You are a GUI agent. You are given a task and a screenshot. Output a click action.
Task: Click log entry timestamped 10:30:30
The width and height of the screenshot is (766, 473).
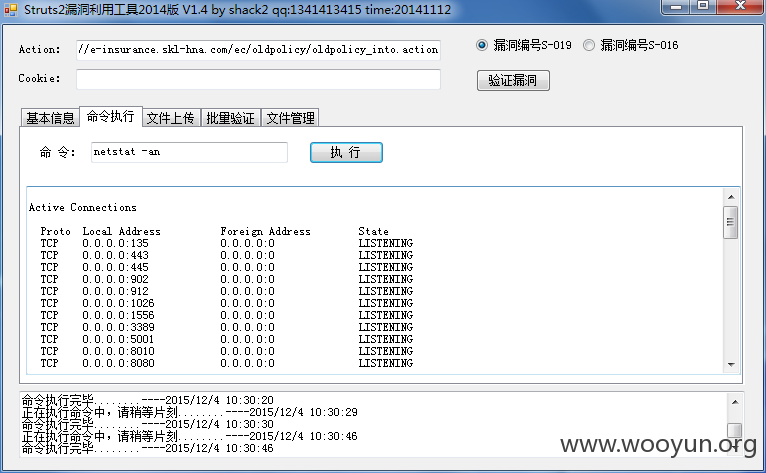(148, 424)
